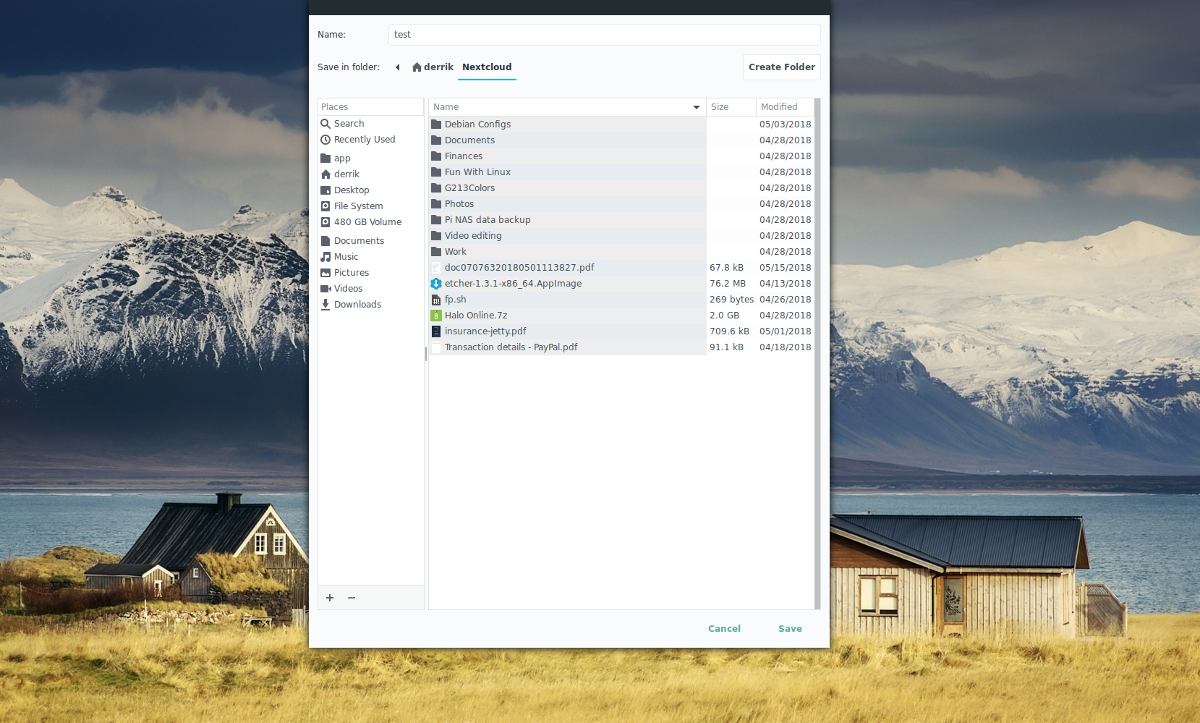Click the Work folder icon
Viewport: 1200px width, 723px height.
436,252
